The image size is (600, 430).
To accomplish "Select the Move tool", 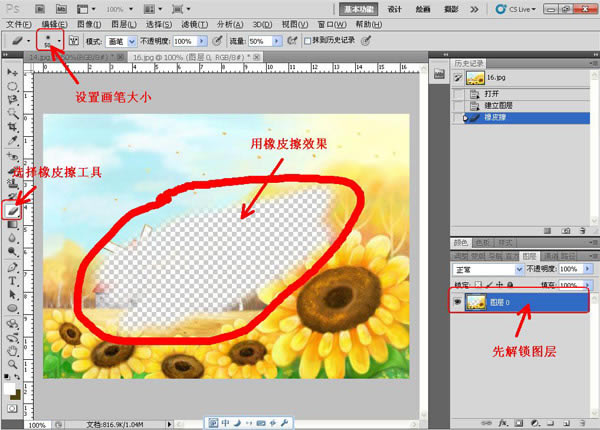I will click(12, 72).
